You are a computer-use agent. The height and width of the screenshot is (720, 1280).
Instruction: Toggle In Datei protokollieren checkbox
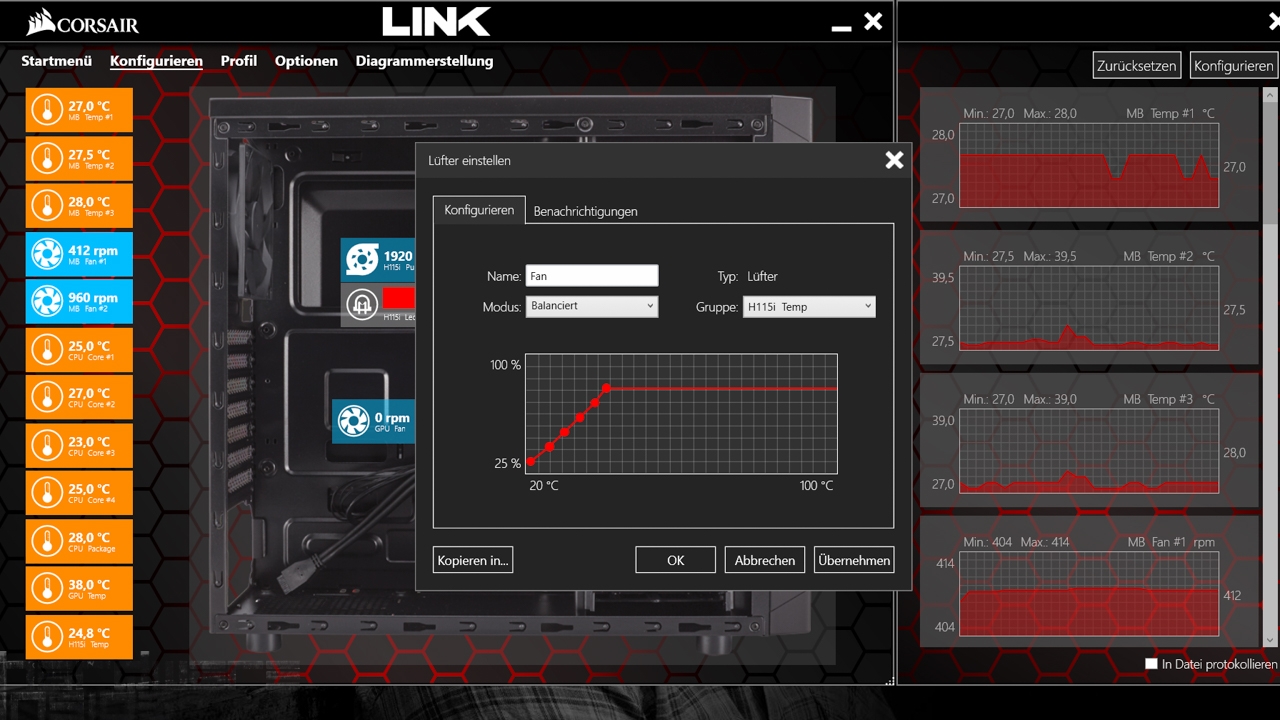point(1151,664)
